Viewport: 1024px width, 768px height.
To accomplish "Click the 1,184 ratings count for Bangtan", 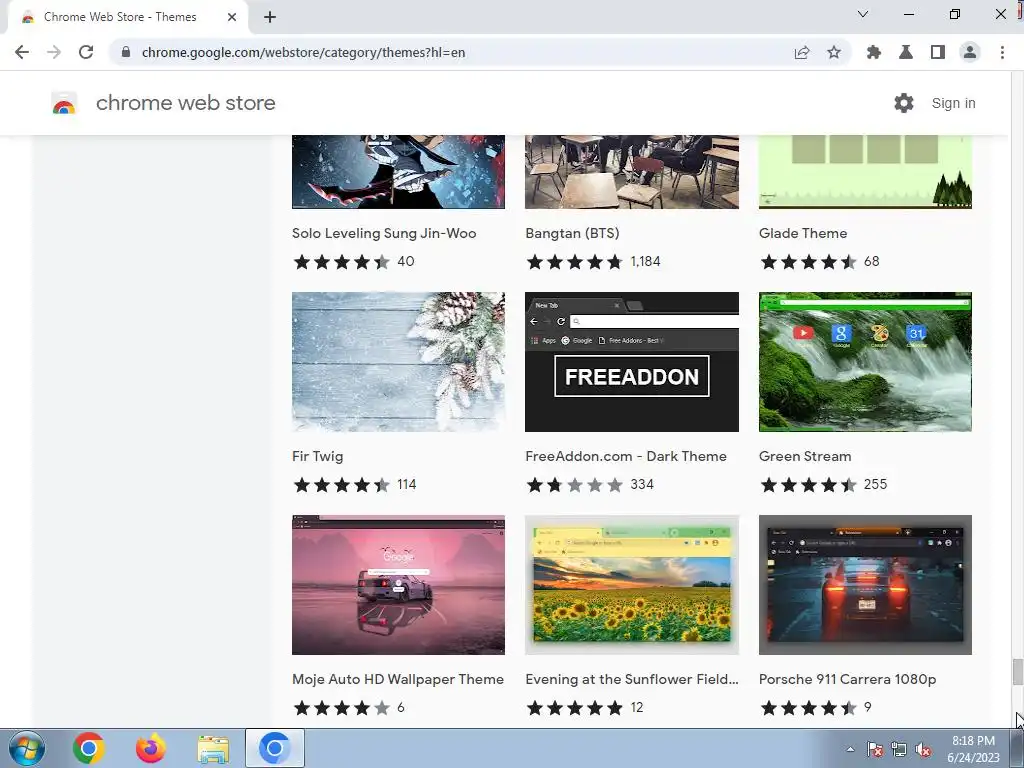I will [x=645, y=261].
